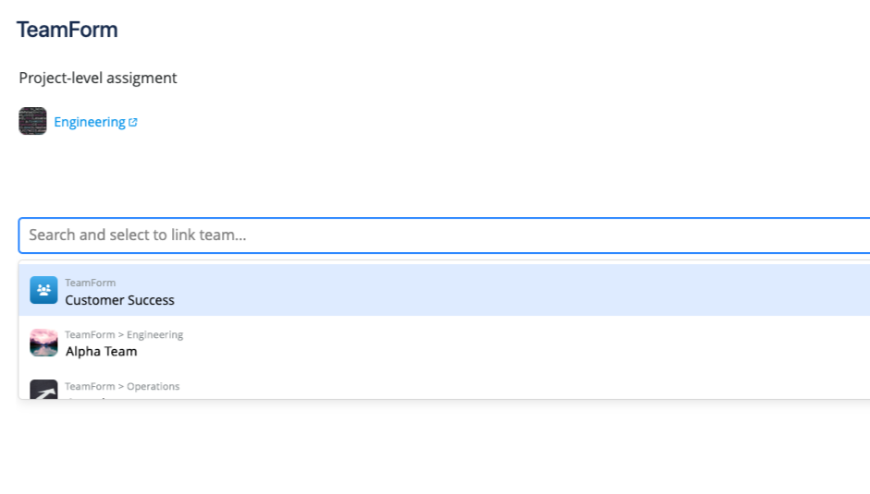Click the cut-off team name below Operations path
870x494 pixels.
click(90, 397)
